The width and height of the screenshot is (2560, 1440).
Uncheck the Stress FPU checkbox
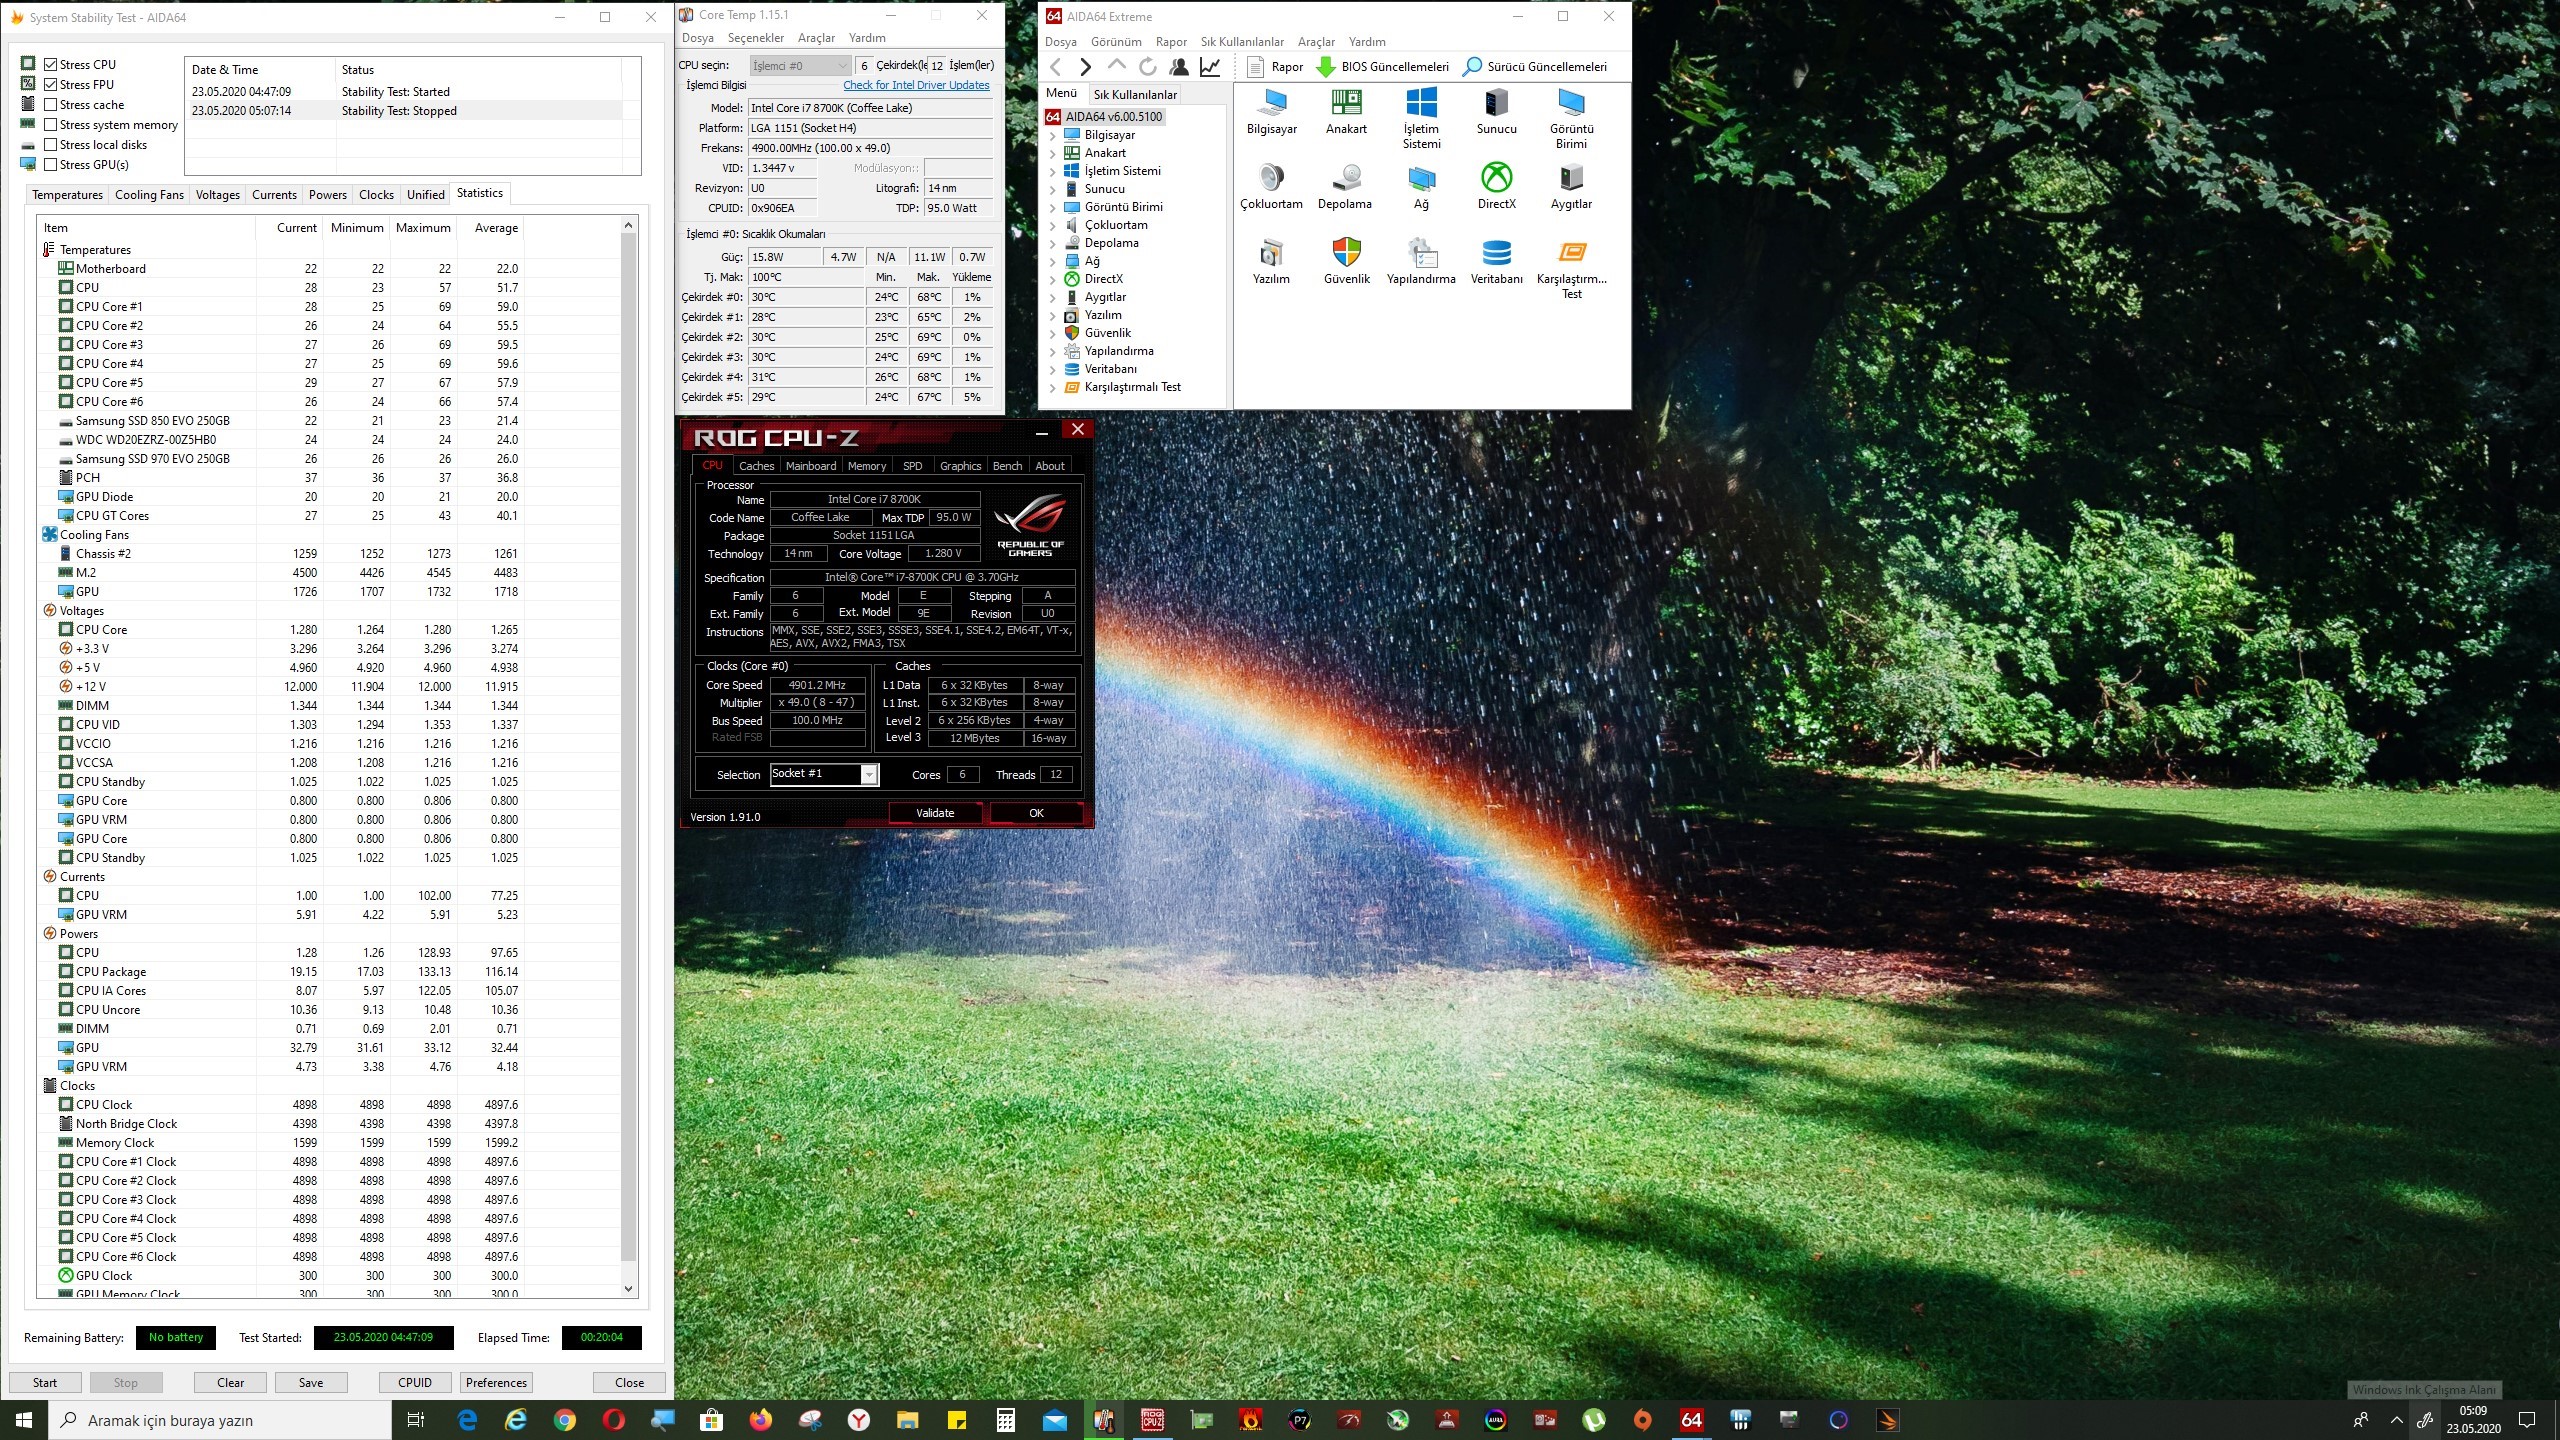(x=50, y=84)
